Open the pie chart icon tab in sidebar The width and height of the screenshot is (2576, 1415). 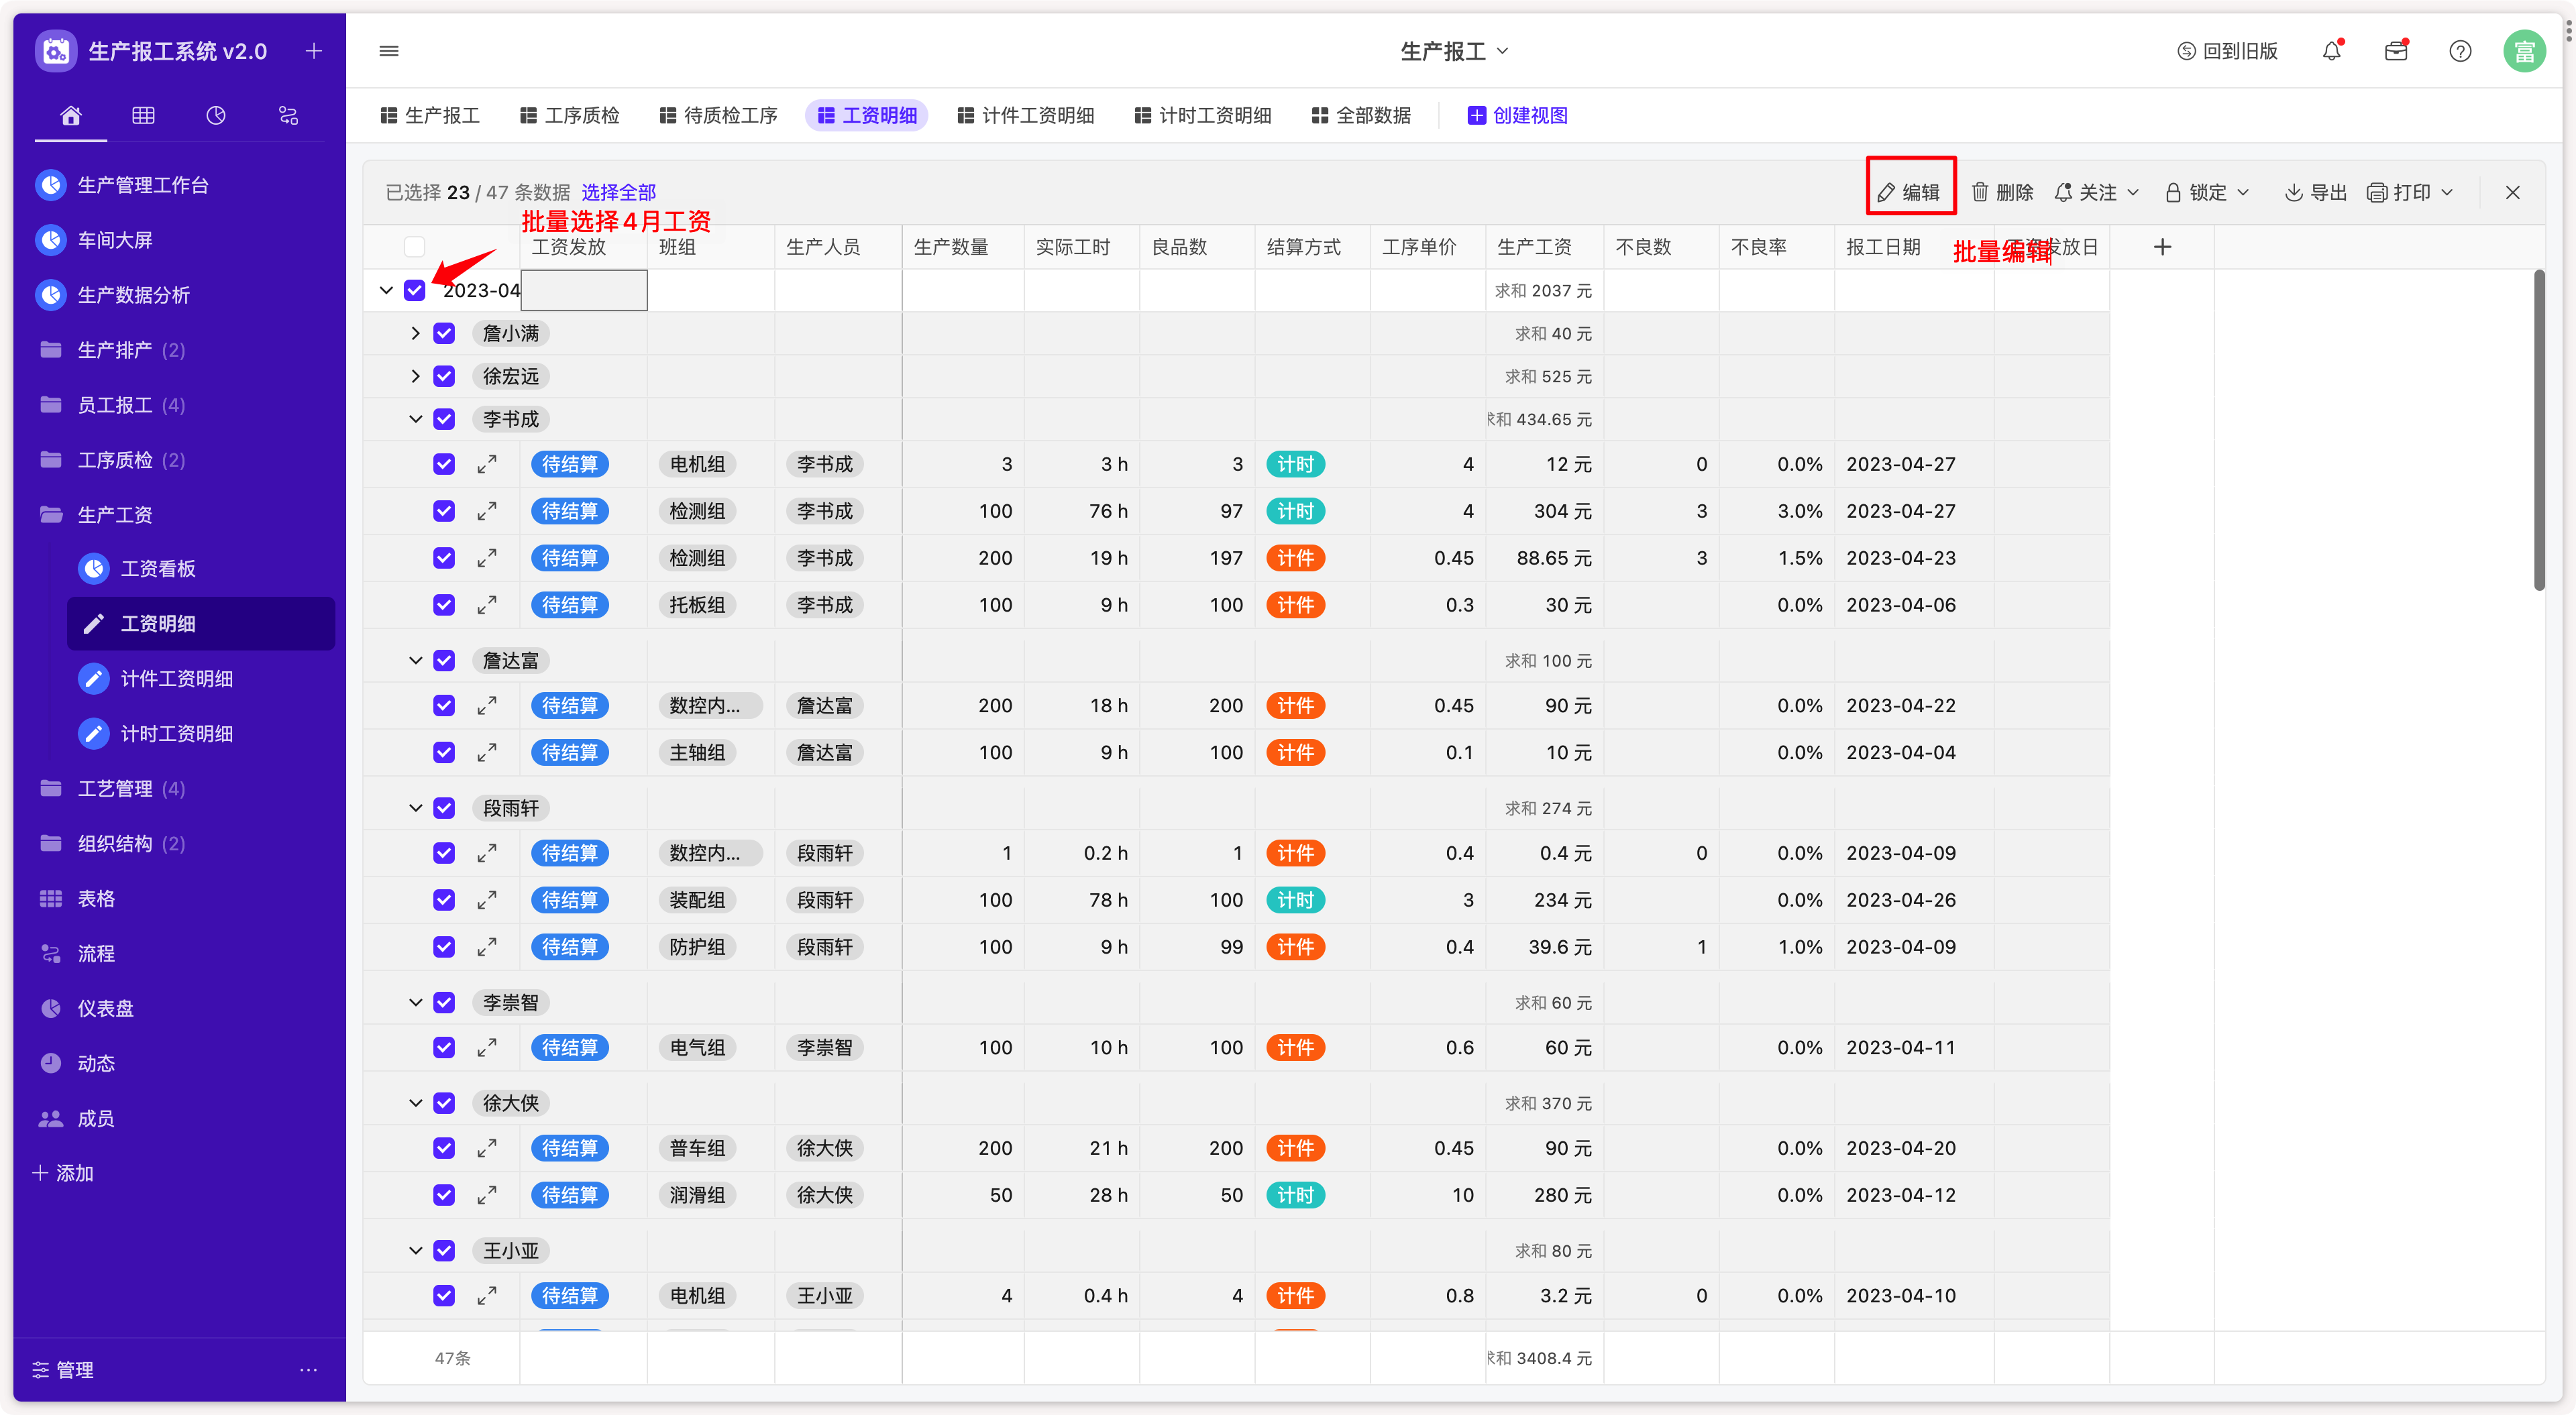pos(216,115)
